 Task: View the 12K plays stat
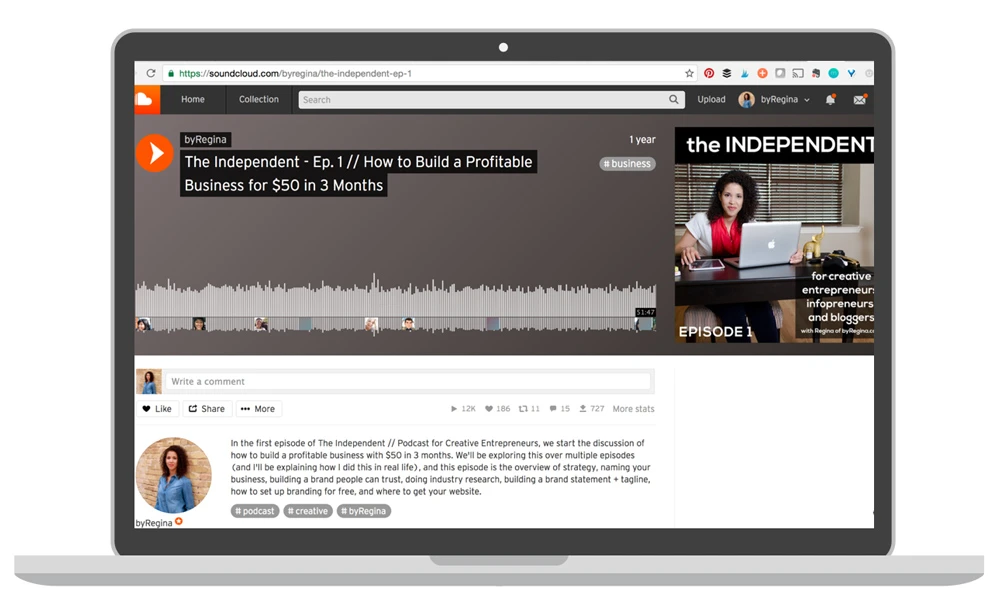point(464,409)
